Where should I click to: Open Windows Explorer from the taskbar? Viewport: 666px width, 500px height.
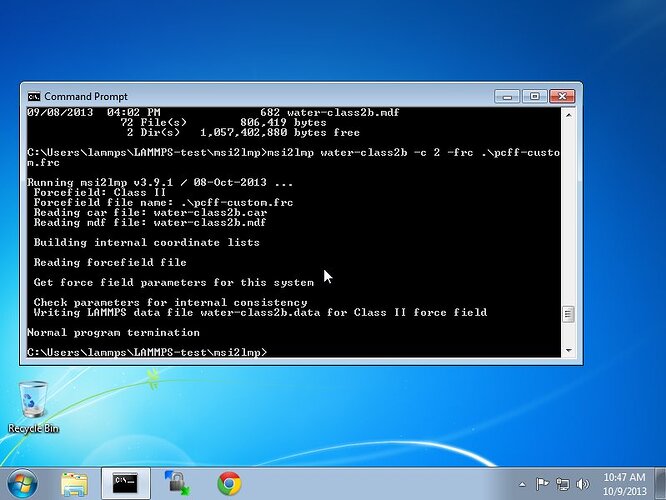click(74, 484)
